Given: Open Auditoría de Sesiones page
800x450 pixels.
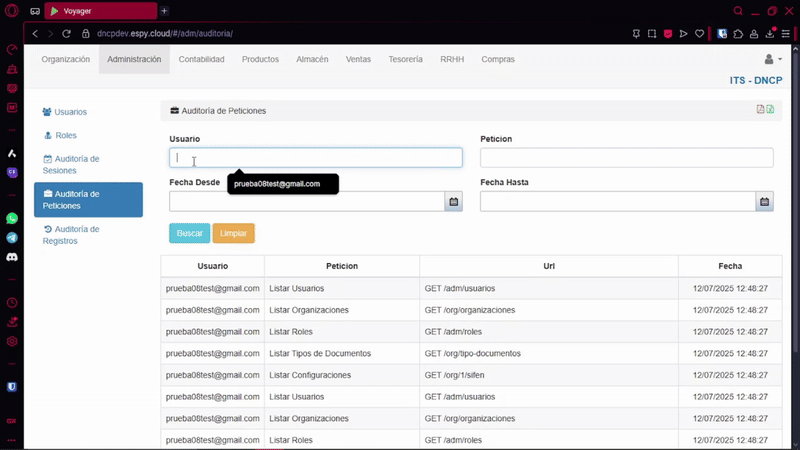Looking at the screenshot, I should point(76,164).
